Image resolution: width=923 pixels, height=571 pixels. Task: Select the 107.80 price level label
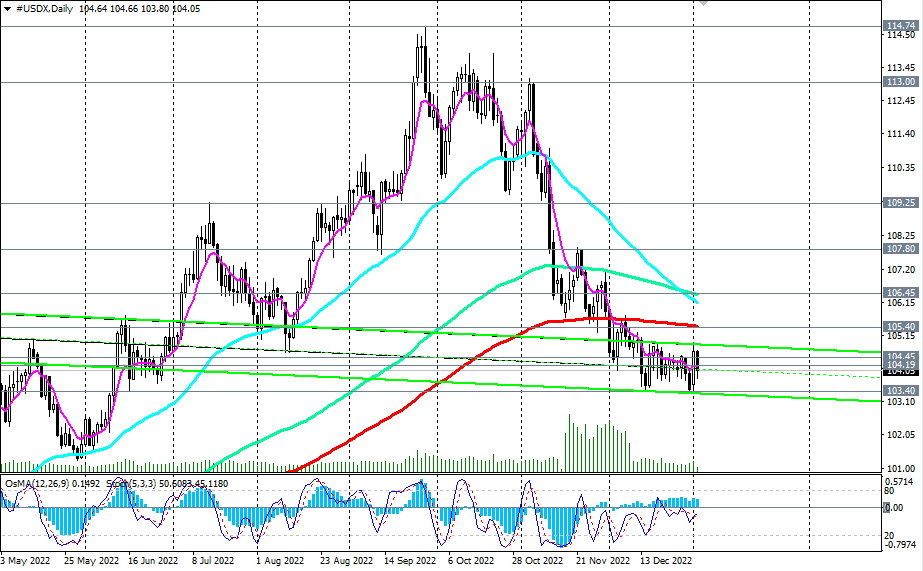[x=898, y=249]
